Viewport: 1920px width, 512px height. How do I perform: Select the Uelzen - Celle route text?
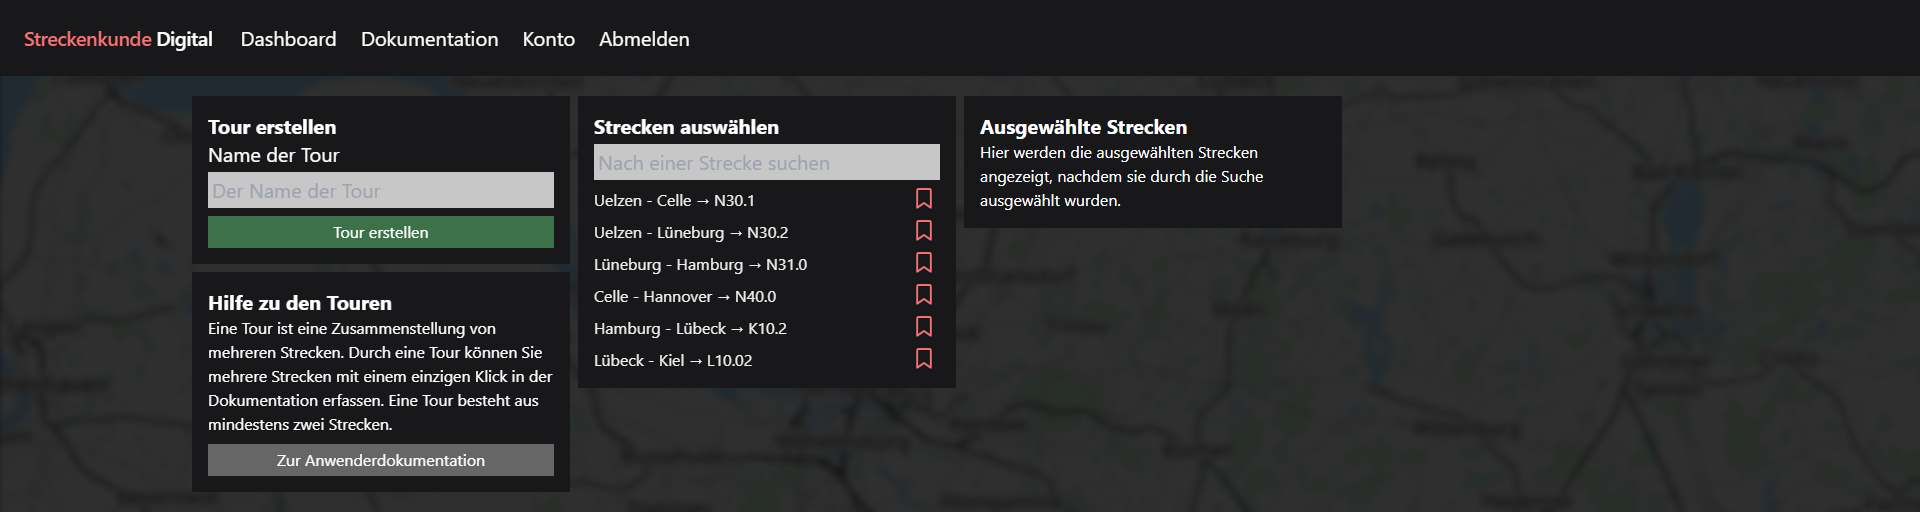point(674,200)
